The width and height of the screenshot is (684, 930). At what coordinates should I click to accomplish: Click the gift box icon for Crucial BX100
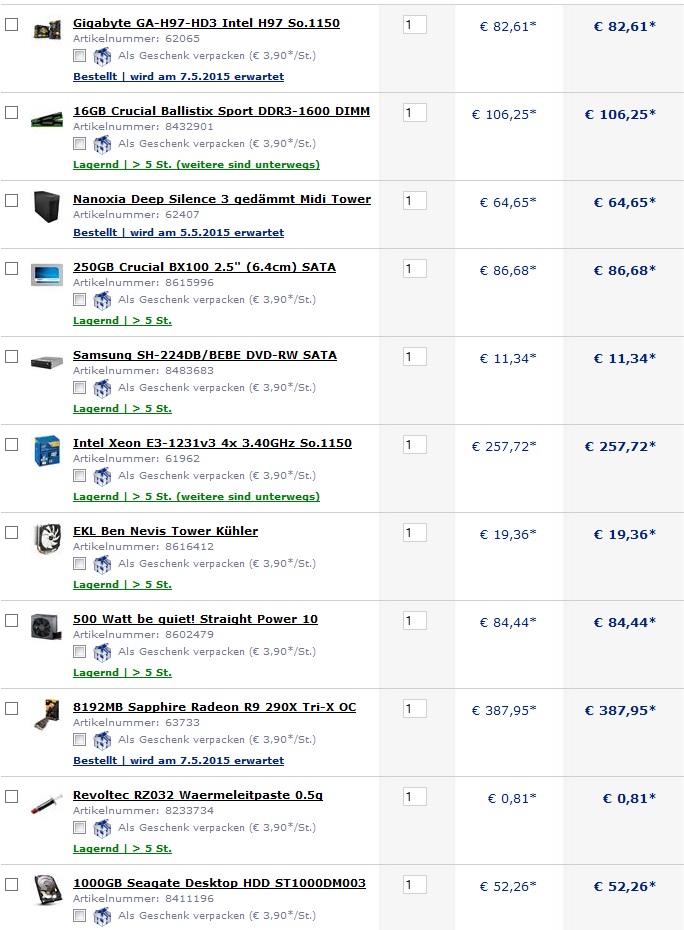tap(102, 300)
